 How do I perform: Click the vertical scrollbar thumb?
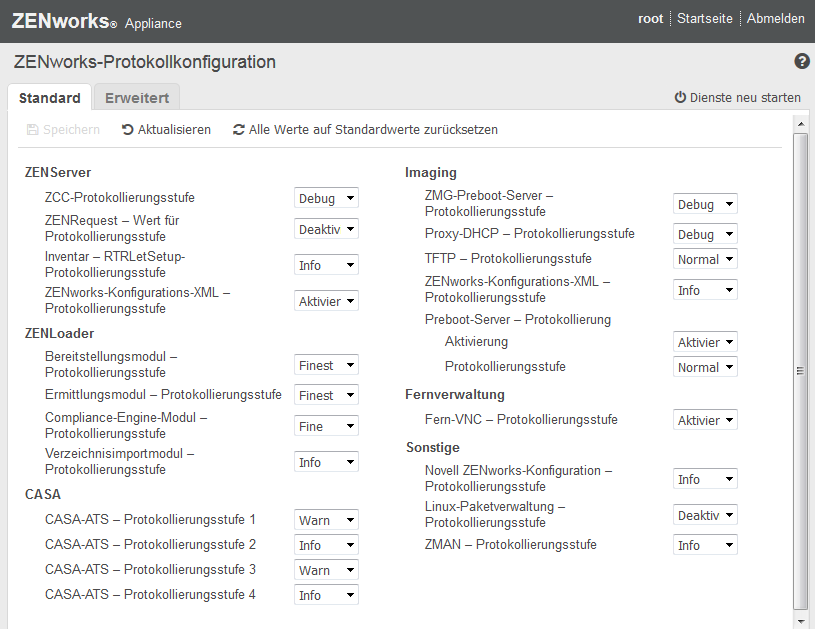[800, 370]
